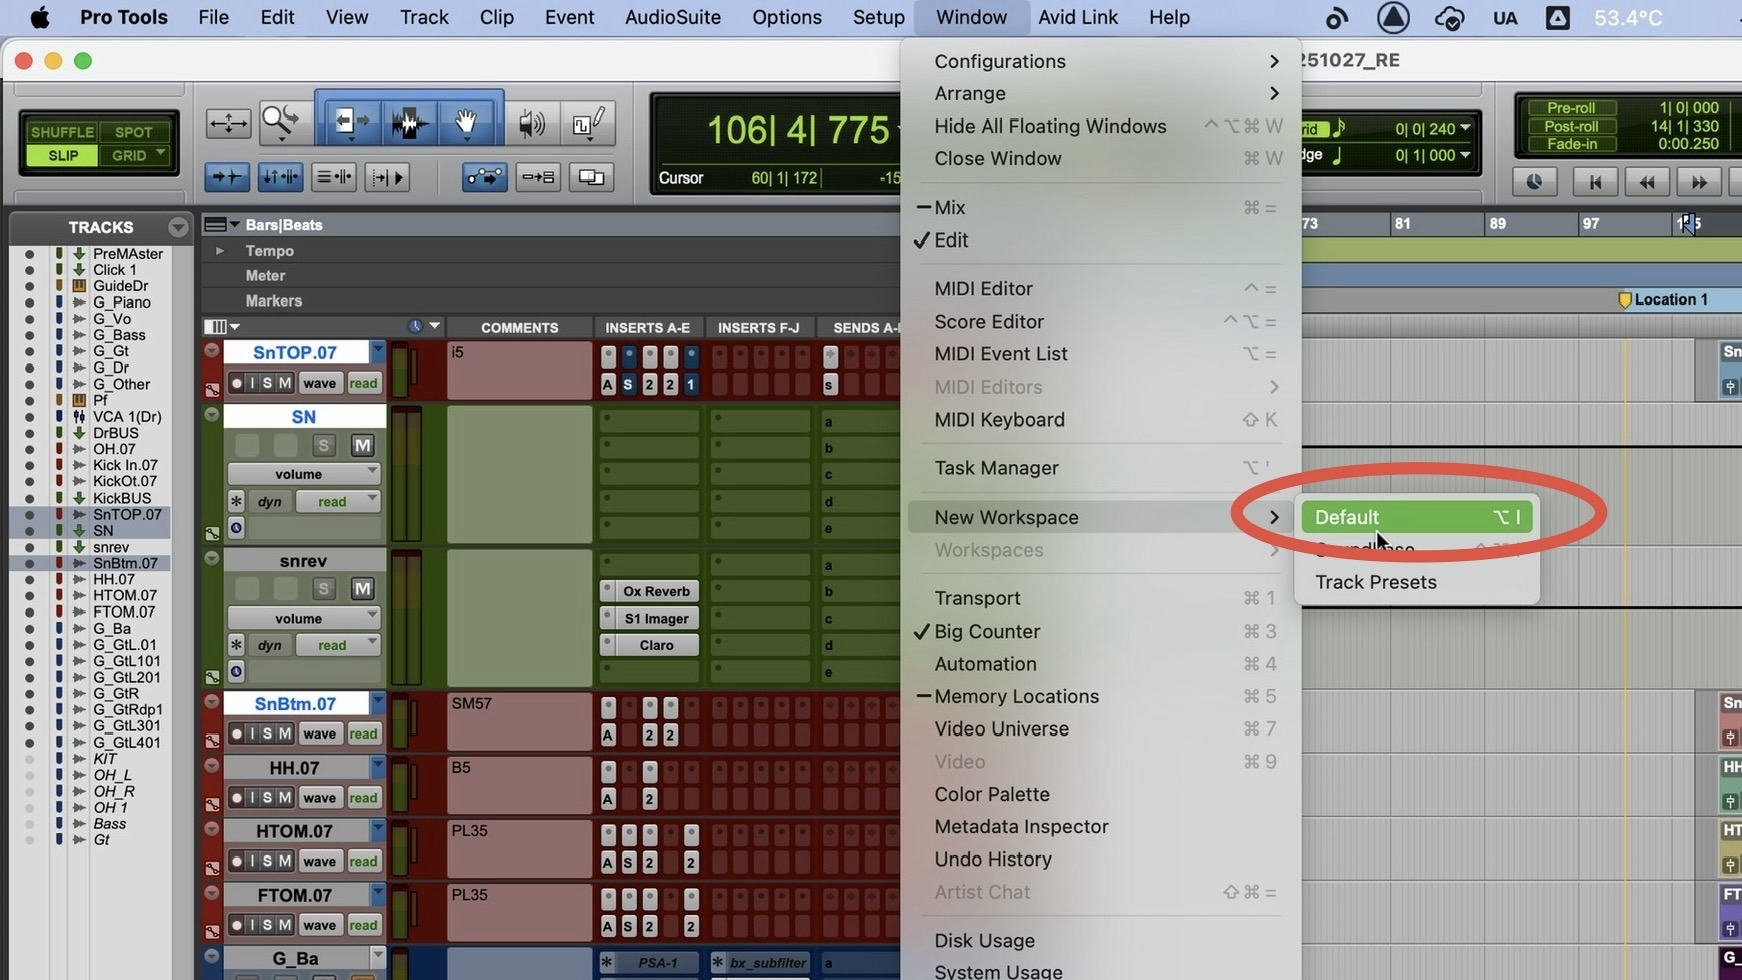Enable SHUFFLE edit mode
1742x980 pixels.
(62, 132)
